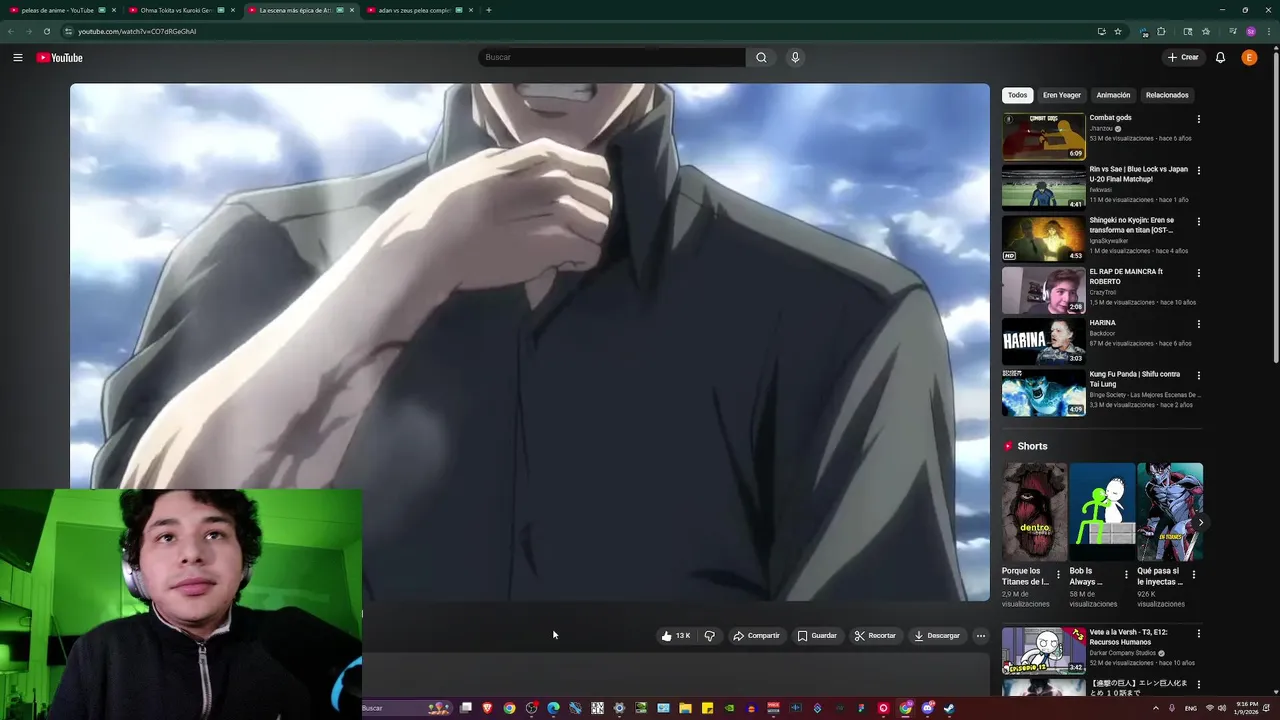The height and width of the screenshot is (720, 1280).
Task: Open a new browser tab
Action: coord(488,10)
